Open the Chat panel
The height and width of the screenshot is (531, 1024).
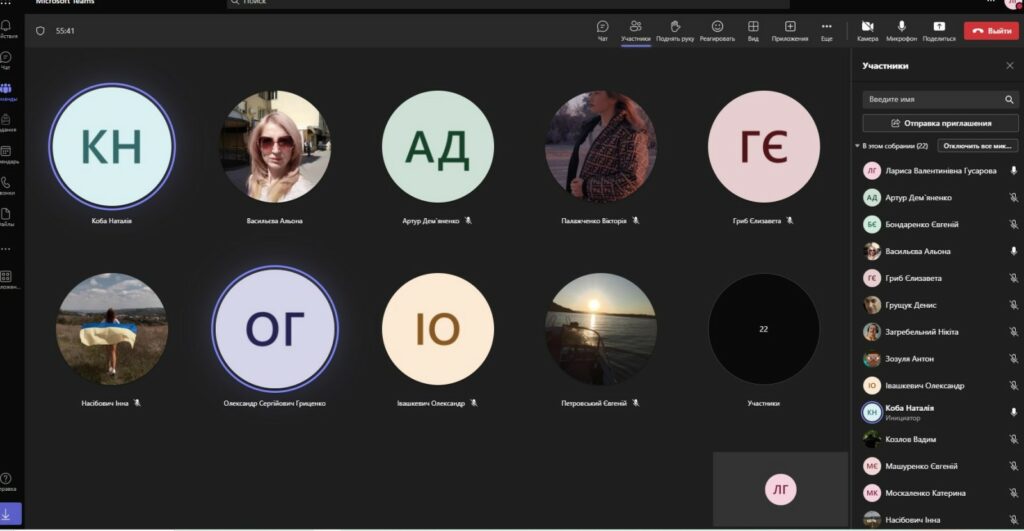[x=602, y=30]
